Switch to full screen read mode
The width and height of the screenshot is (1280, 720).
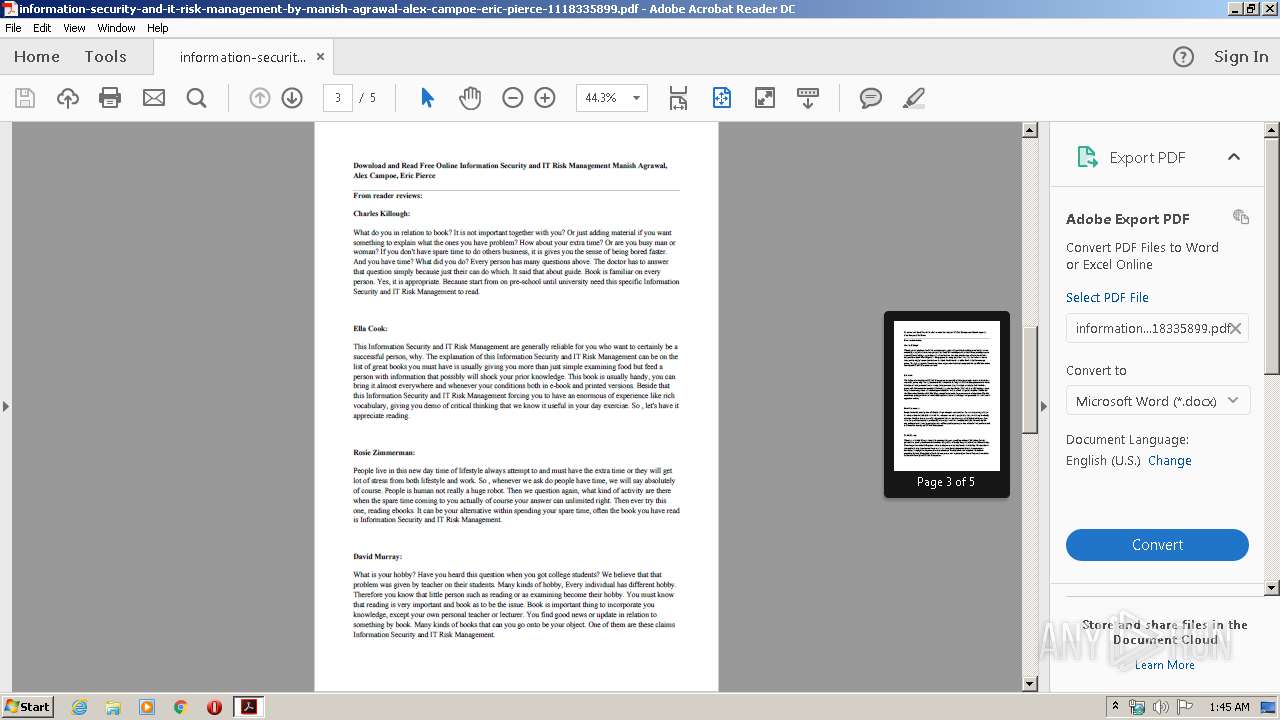pos(765,98)
